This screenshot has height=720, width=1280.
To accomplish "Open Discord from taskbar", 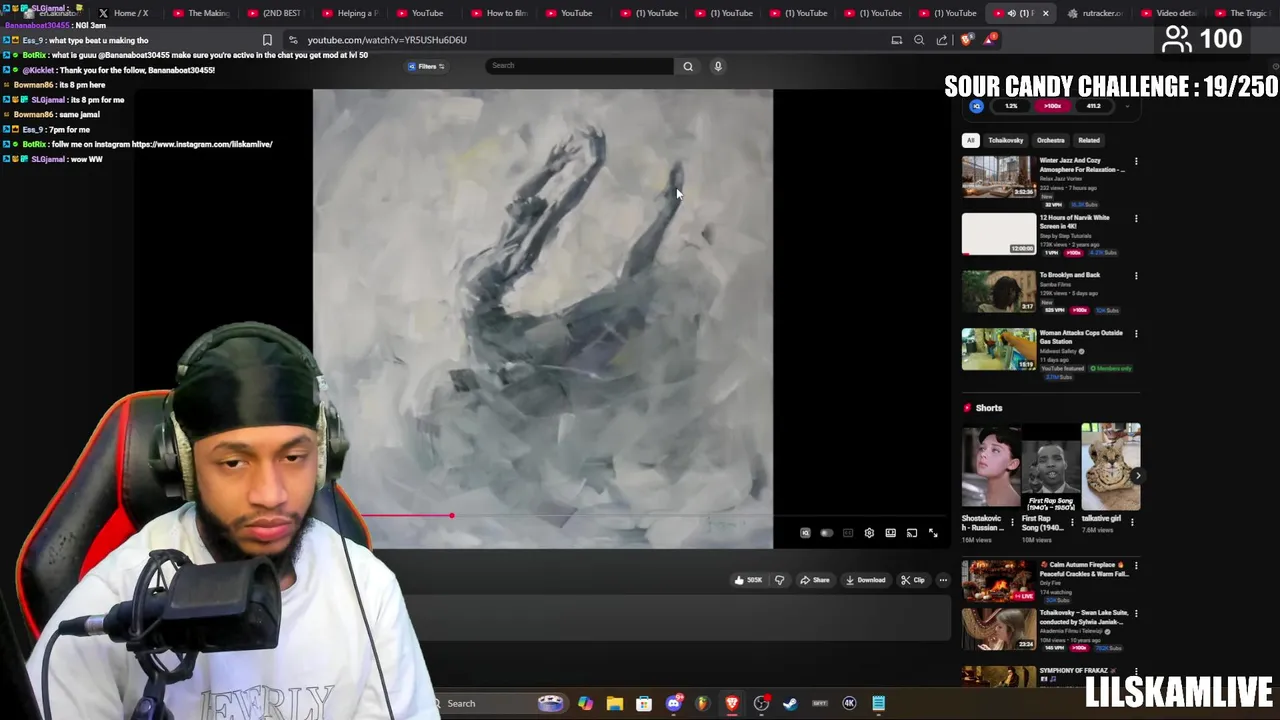I will [673, 703].
